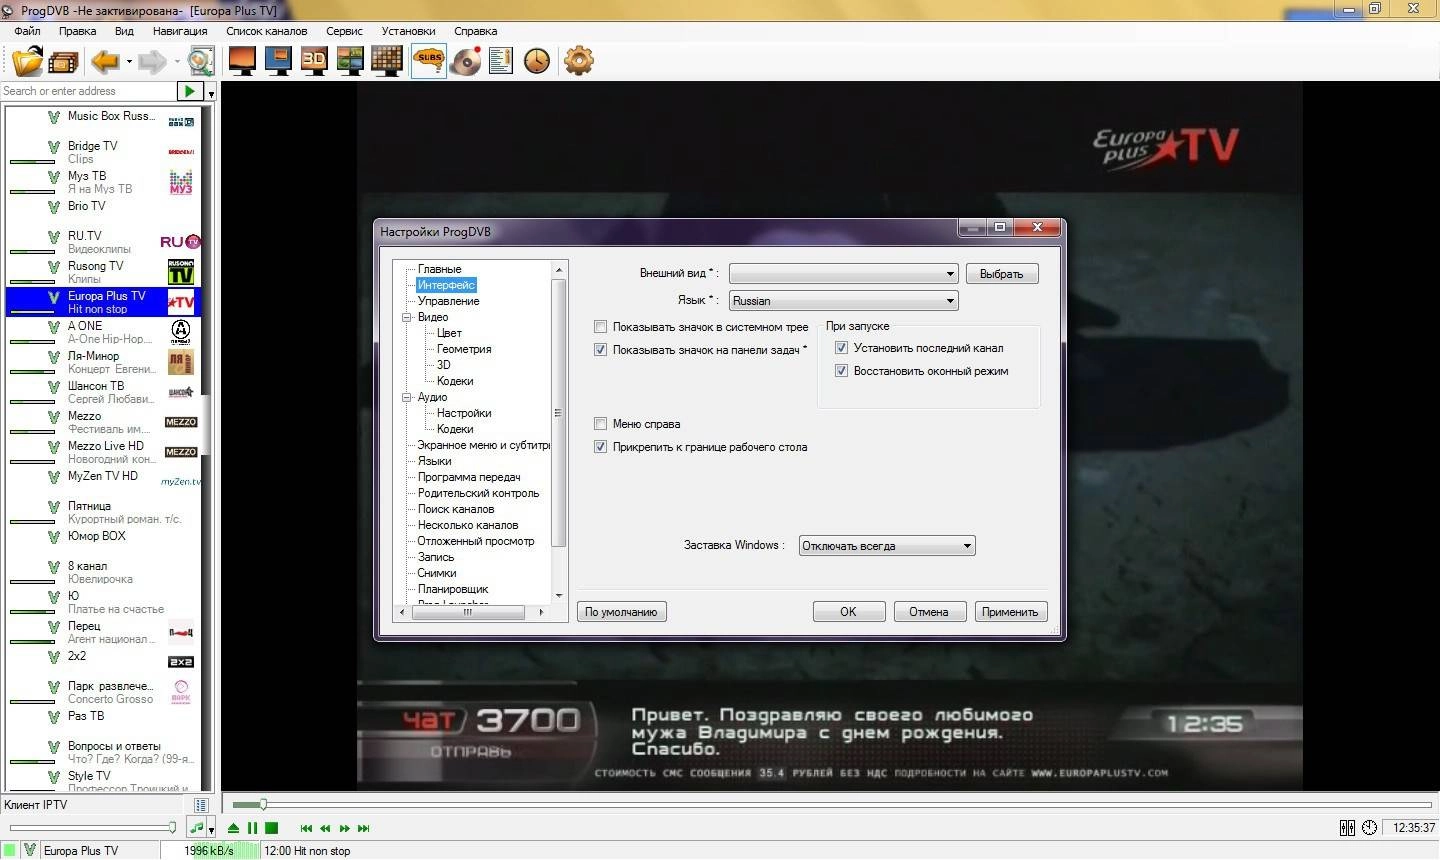Screen dimensions: 1440x860
Task: Confirm settings with OK button
Action: (x=848, y=612)
